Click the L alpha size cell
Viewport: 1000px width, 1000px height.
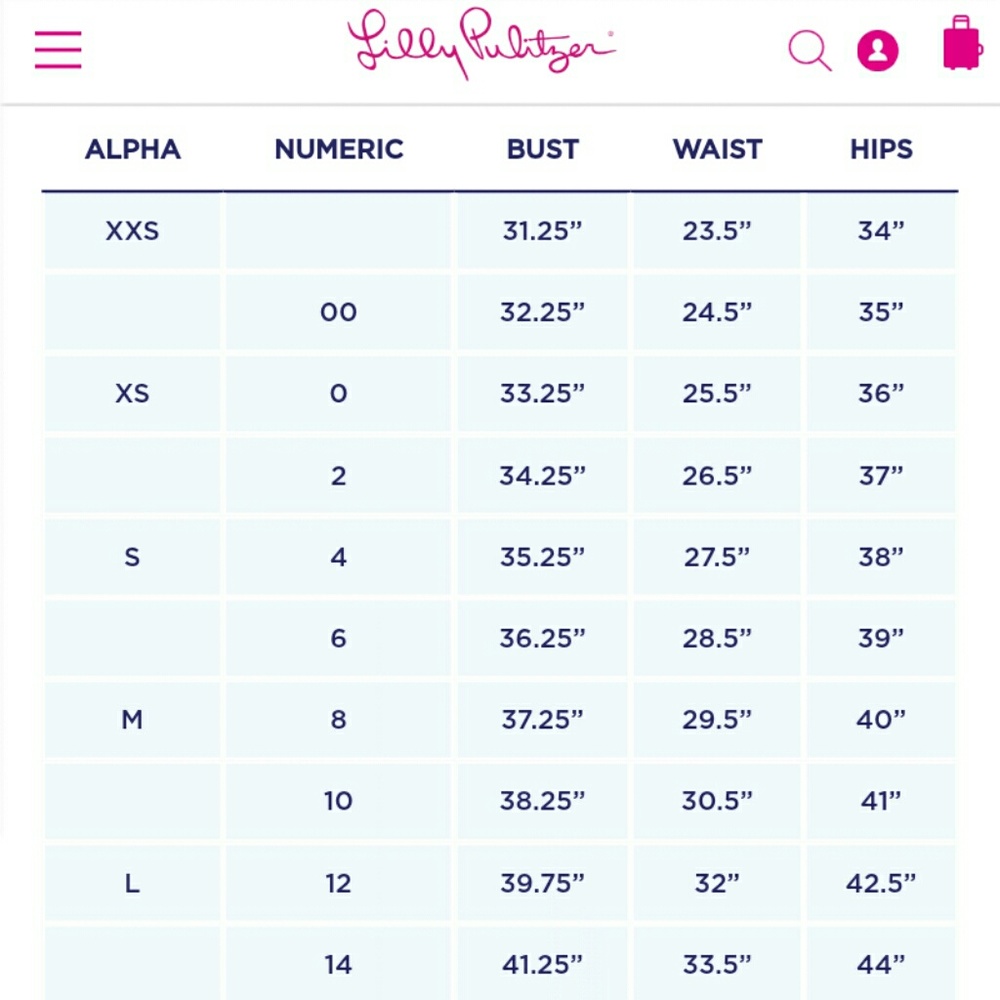(133, 883)
